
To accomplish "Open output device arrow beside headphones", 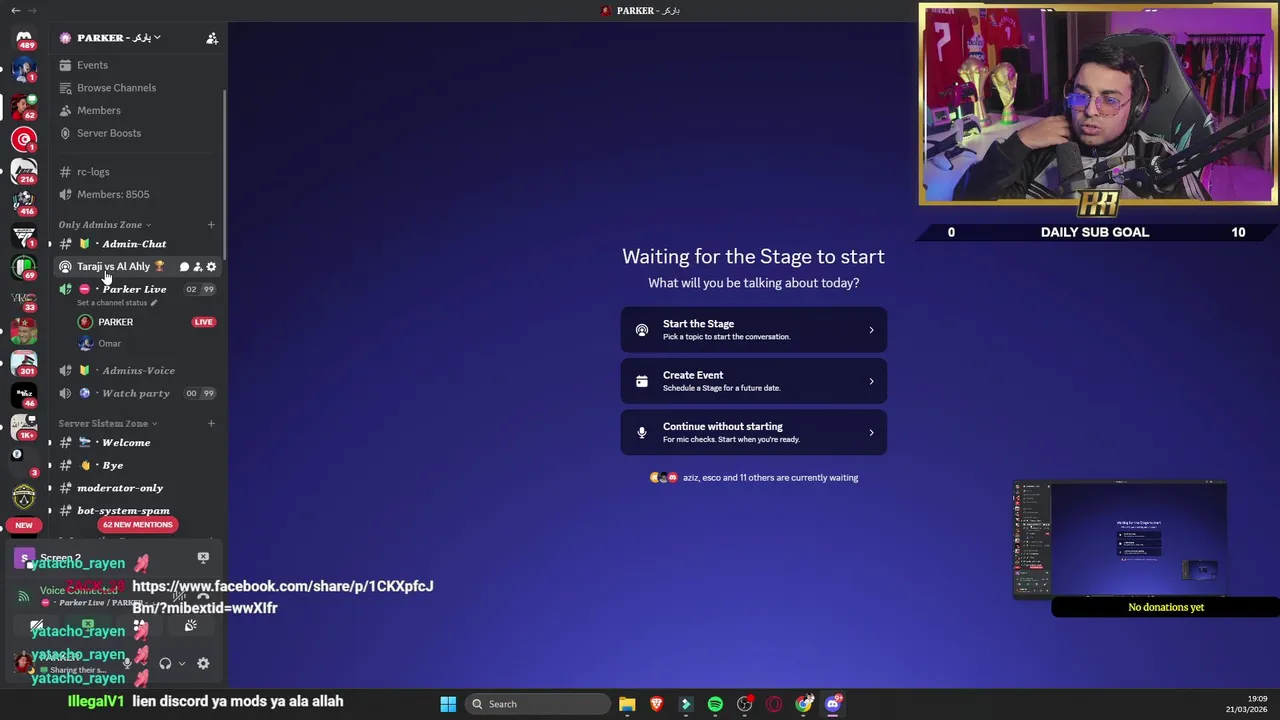I will tap(181, 664).
